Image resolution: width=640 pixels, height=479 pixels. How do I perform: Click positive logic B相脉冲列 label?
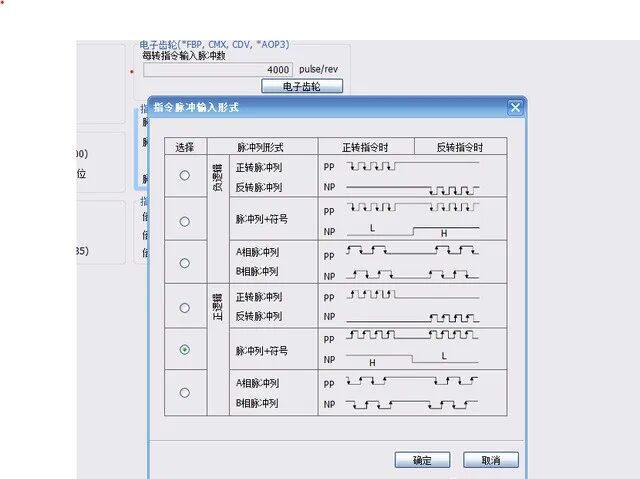click(257, 403)
